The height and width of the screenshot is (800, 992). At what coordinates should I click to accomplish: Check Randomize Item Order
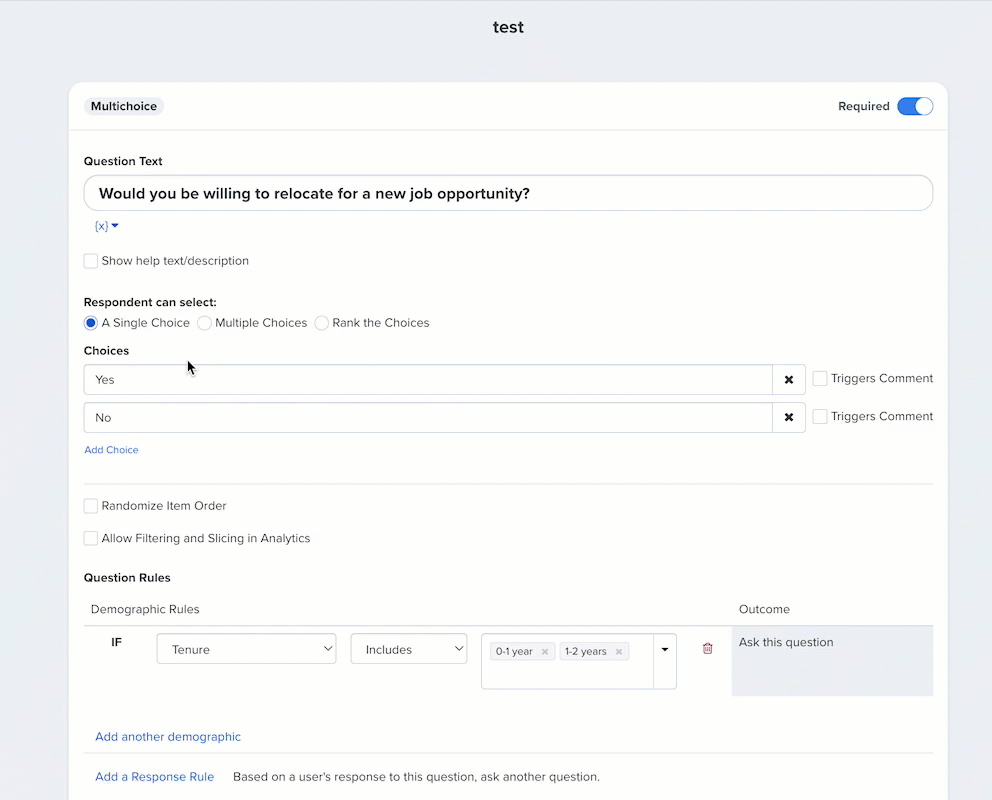[x=91, y=506]
